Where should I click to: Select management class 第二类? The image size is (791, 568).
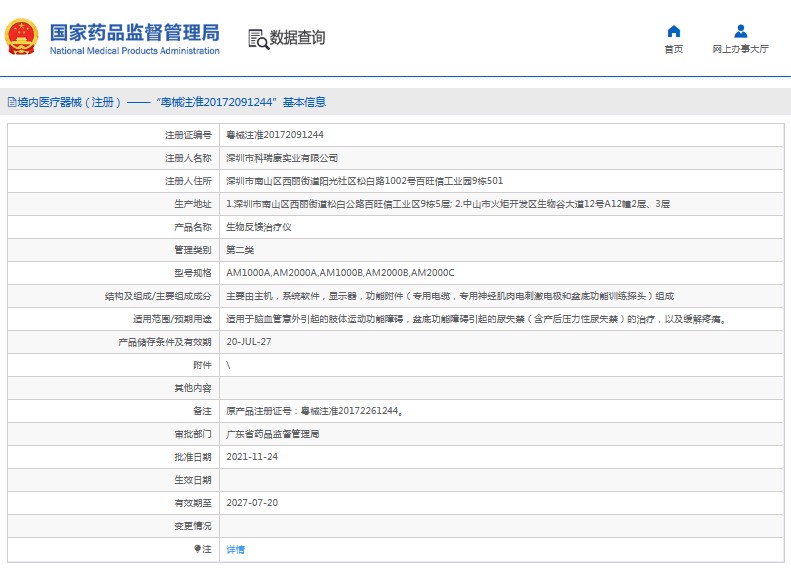tap(240, 250)
